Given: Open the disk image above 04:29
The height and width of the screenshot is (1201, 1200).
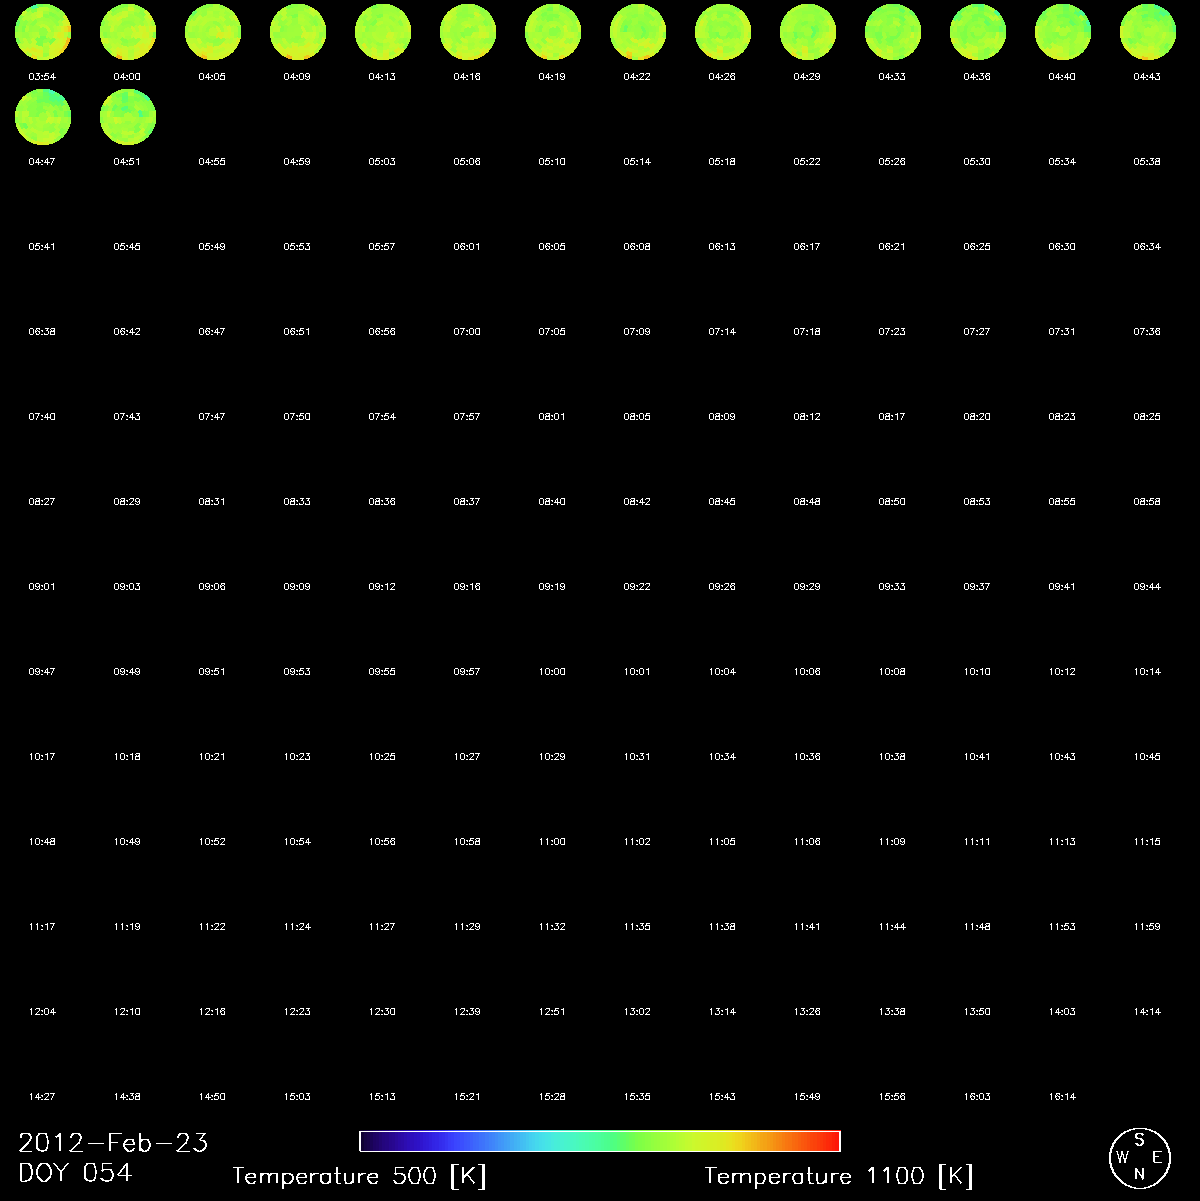Looking at the screenshot, I should click(x=807, y=32).
